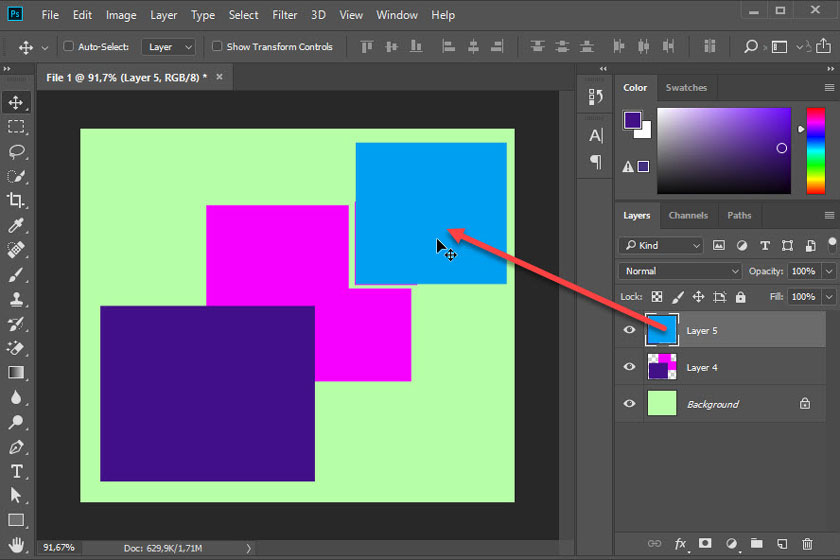Open the workspace switcher dropdown
This screenshot has height=560, width=840.
coord(785,47)
